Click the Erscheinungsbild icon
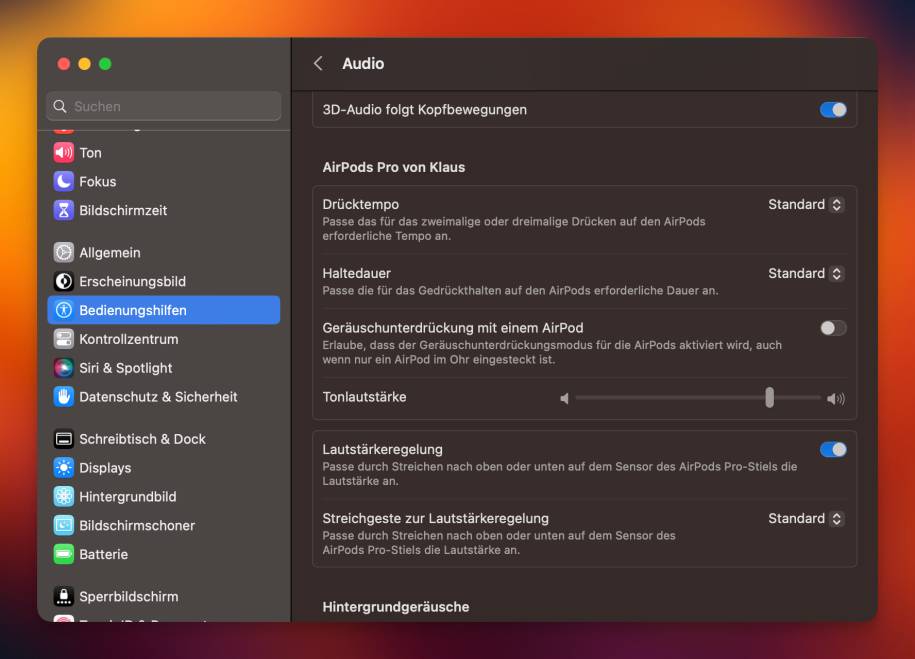 64,281
